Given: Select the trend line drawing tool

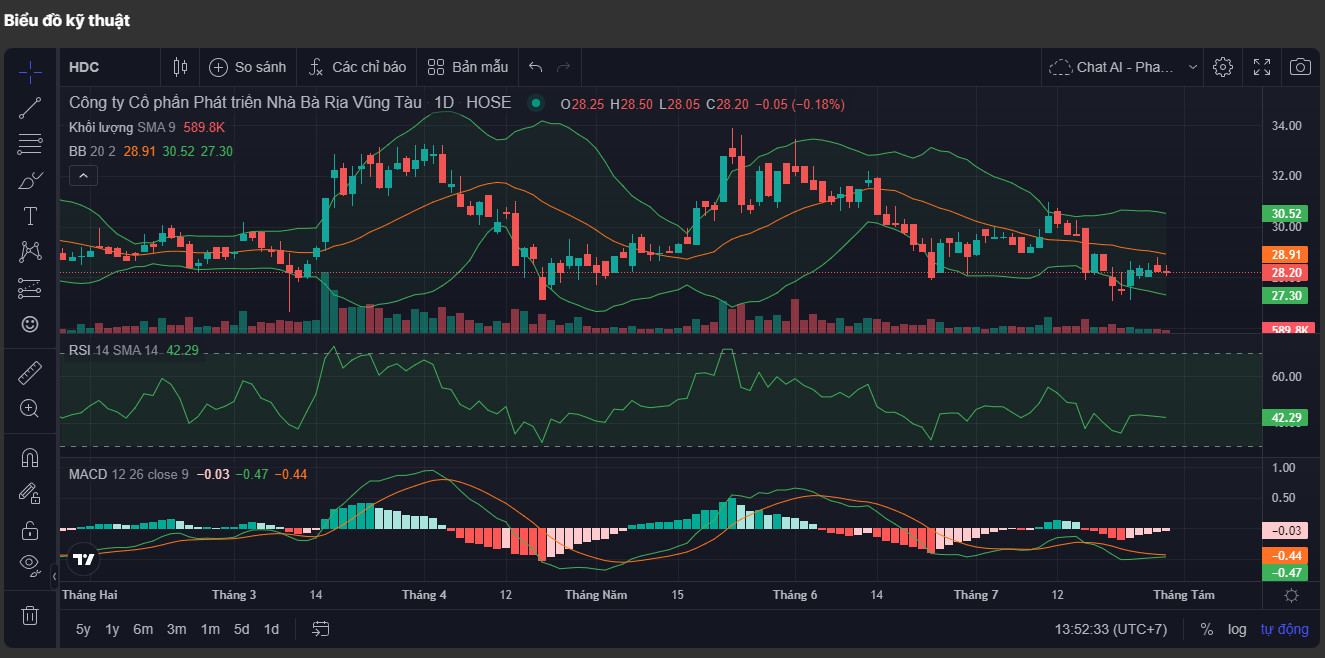Looking at the screenshot, I should 30,108.
